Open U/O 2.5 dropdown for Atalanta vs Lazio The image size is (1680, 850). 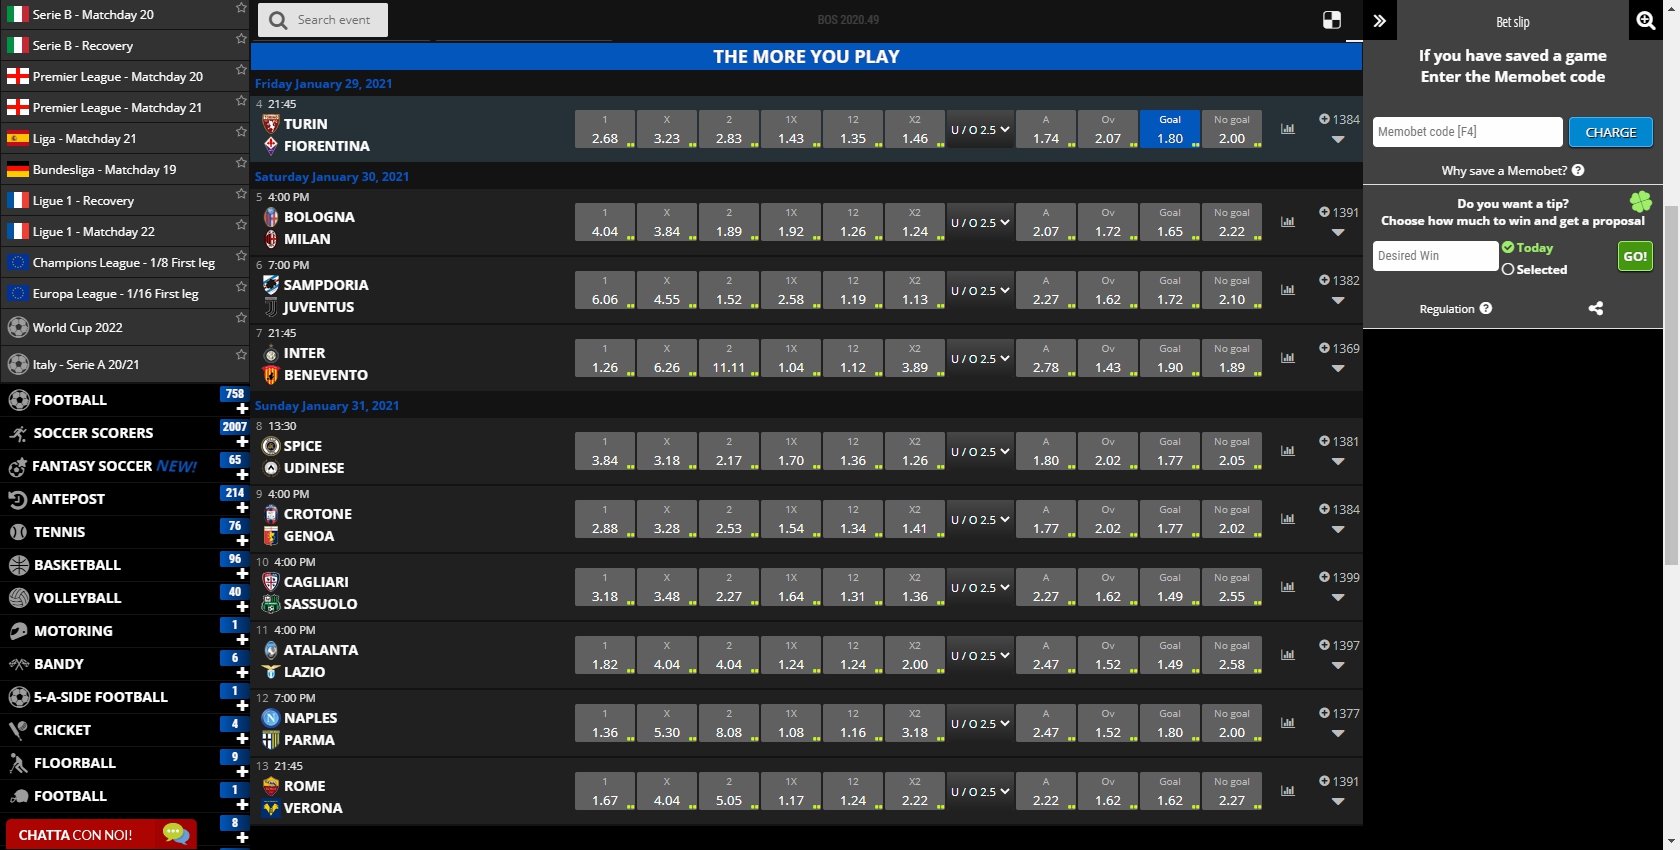[980, 655]
